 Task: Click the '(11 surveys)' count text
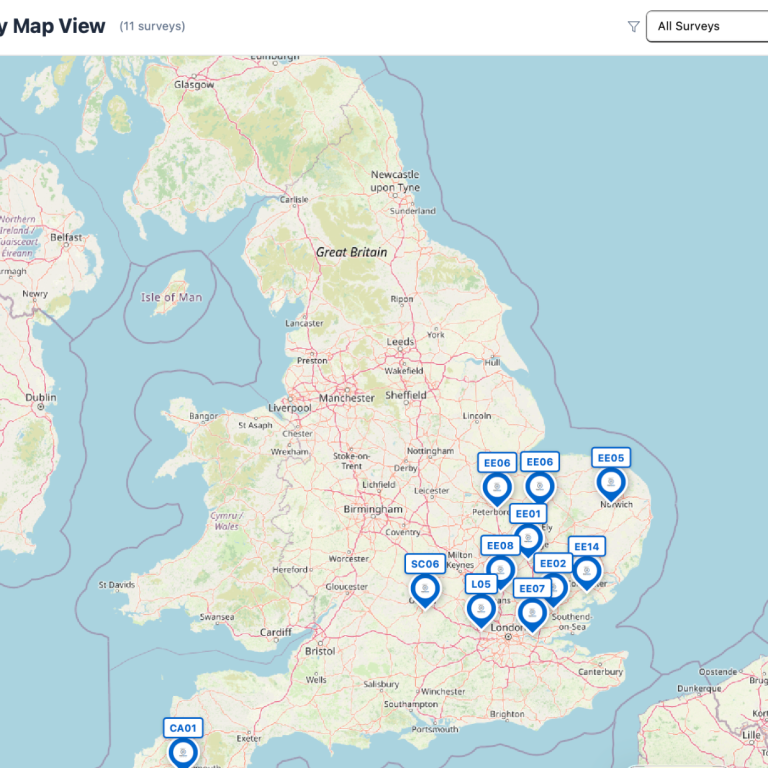coord(152,27)
